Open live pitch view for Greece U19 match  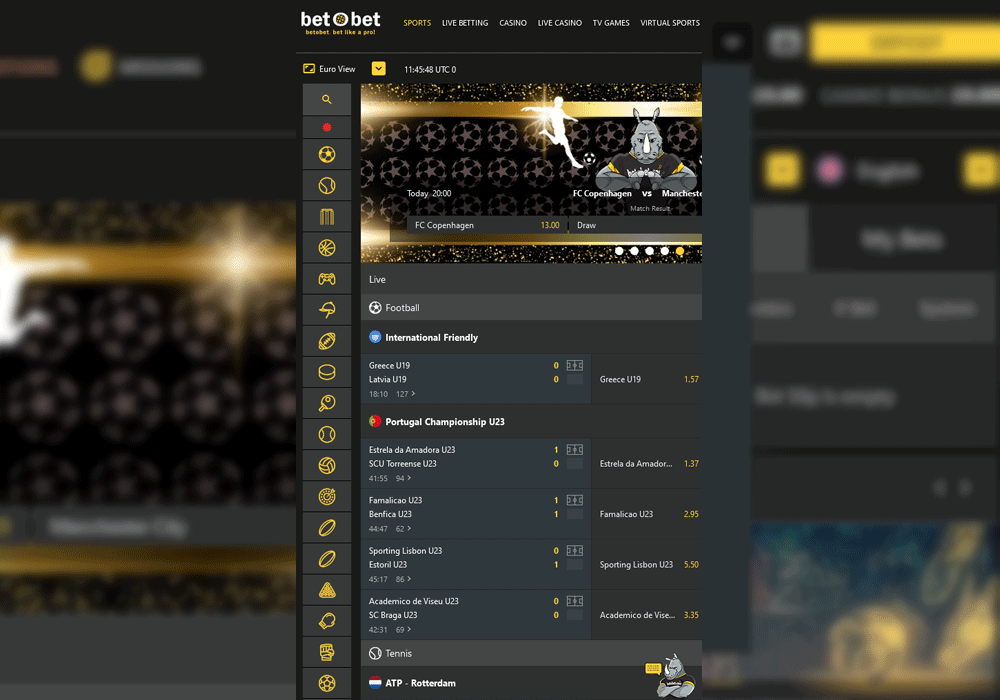(x=575, y=365)
